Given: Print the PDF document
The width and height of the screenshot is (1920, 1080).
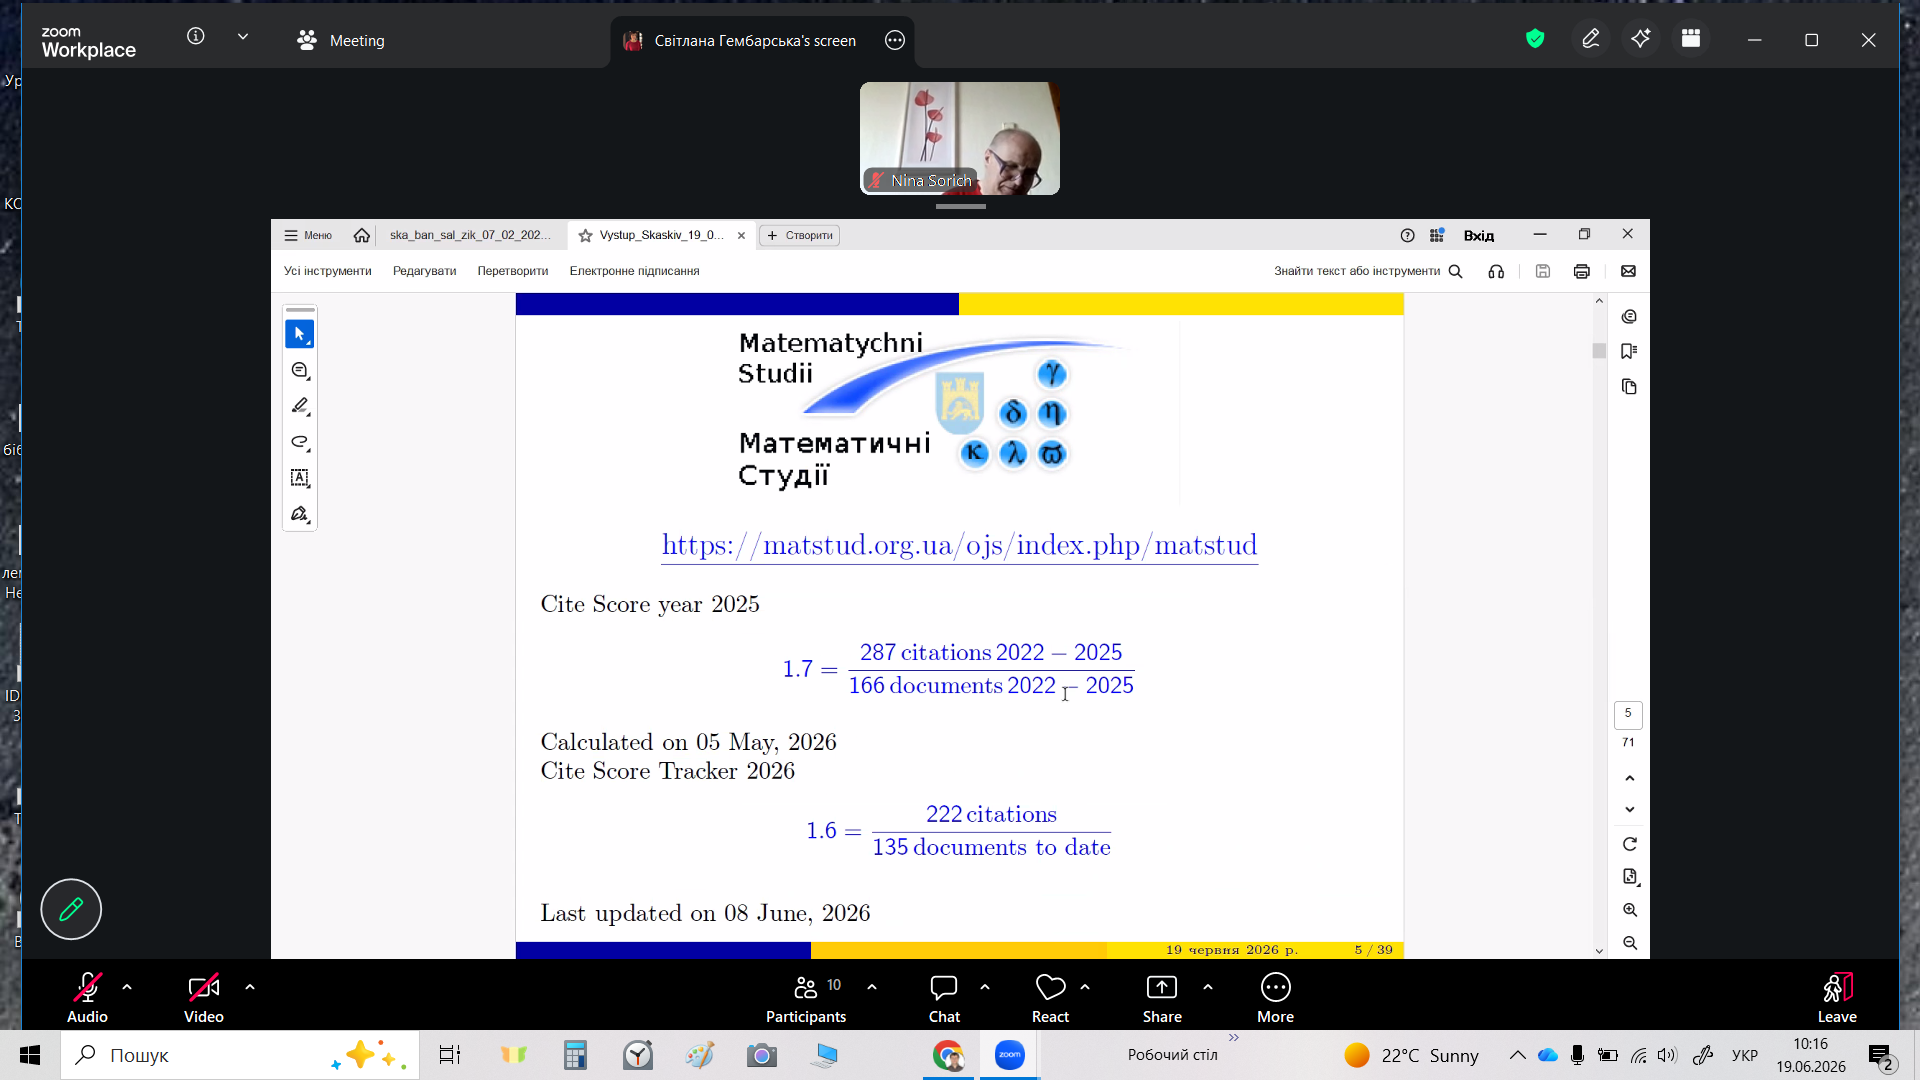Looking at the screenshot, I should pos(1581,271).
